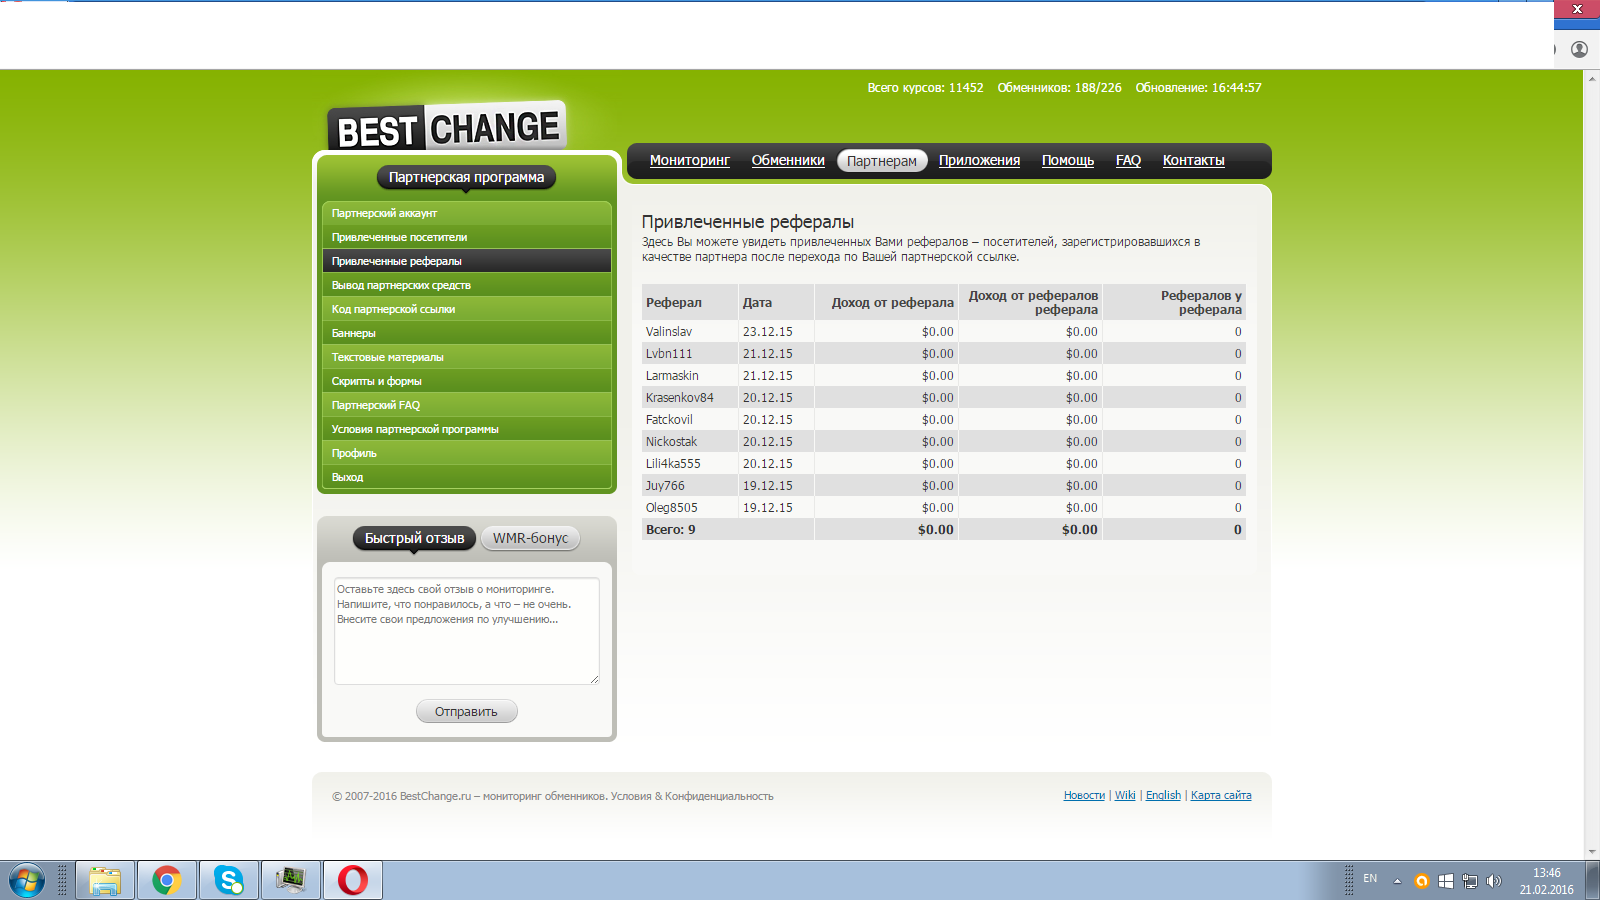Switch to the WMR-бонус tab
Image resolution: width=1600 pixels, height=900 pixels.
click(530, 538)
